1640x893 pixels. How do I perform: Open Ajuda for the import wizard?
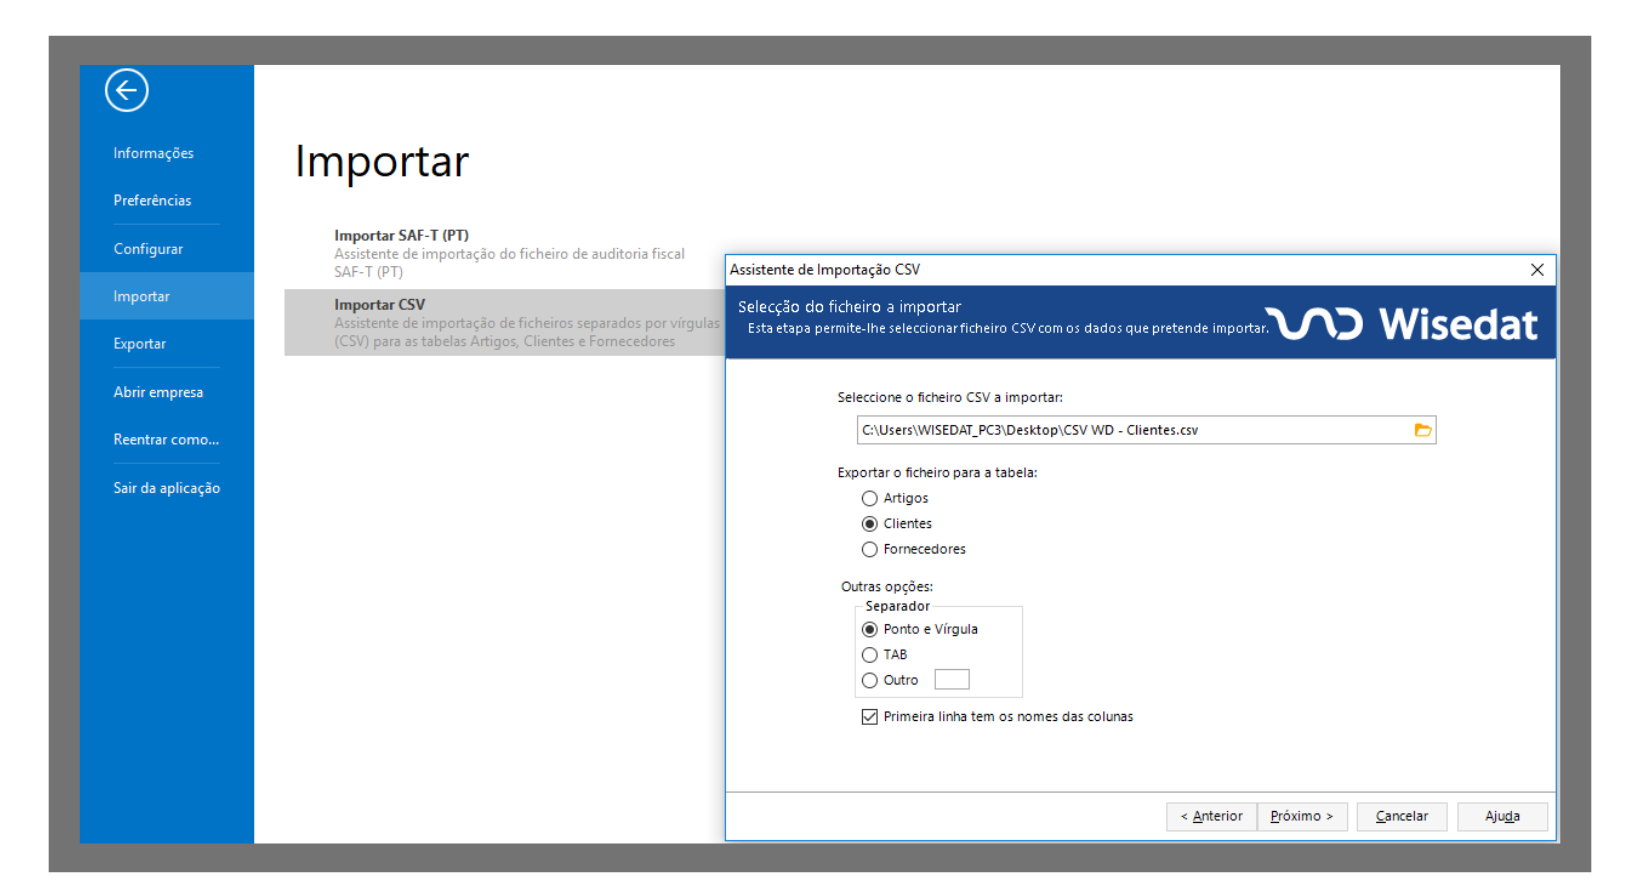[x=1501, y=817]
